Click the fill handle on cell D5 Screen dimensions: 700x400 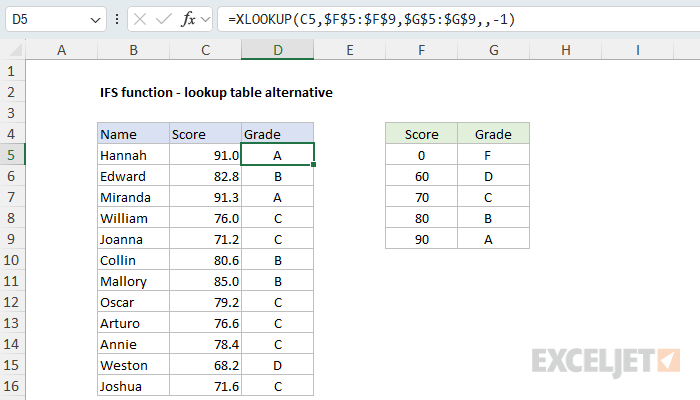pos(313,164)
